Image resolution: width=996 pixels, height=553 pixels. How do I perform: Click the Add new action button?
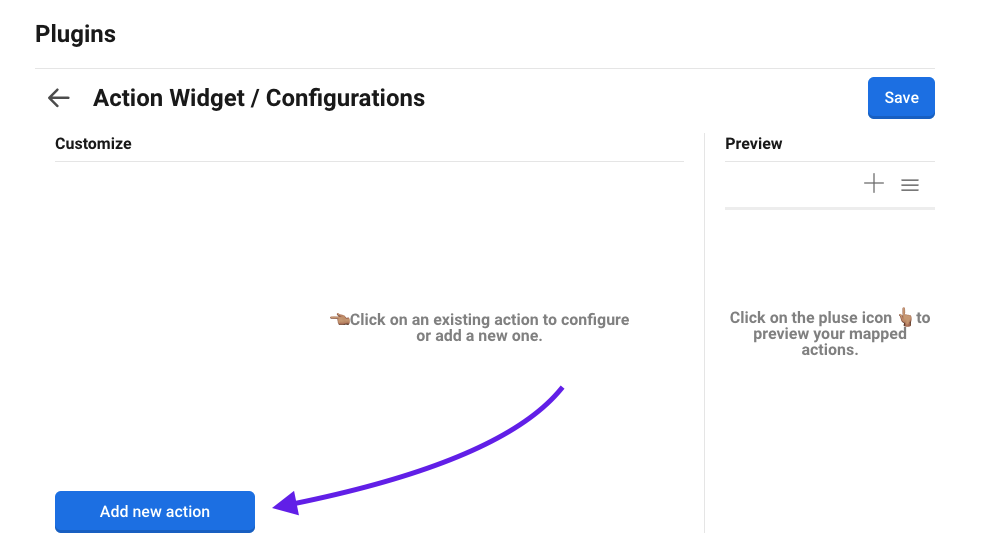point(155,511)
